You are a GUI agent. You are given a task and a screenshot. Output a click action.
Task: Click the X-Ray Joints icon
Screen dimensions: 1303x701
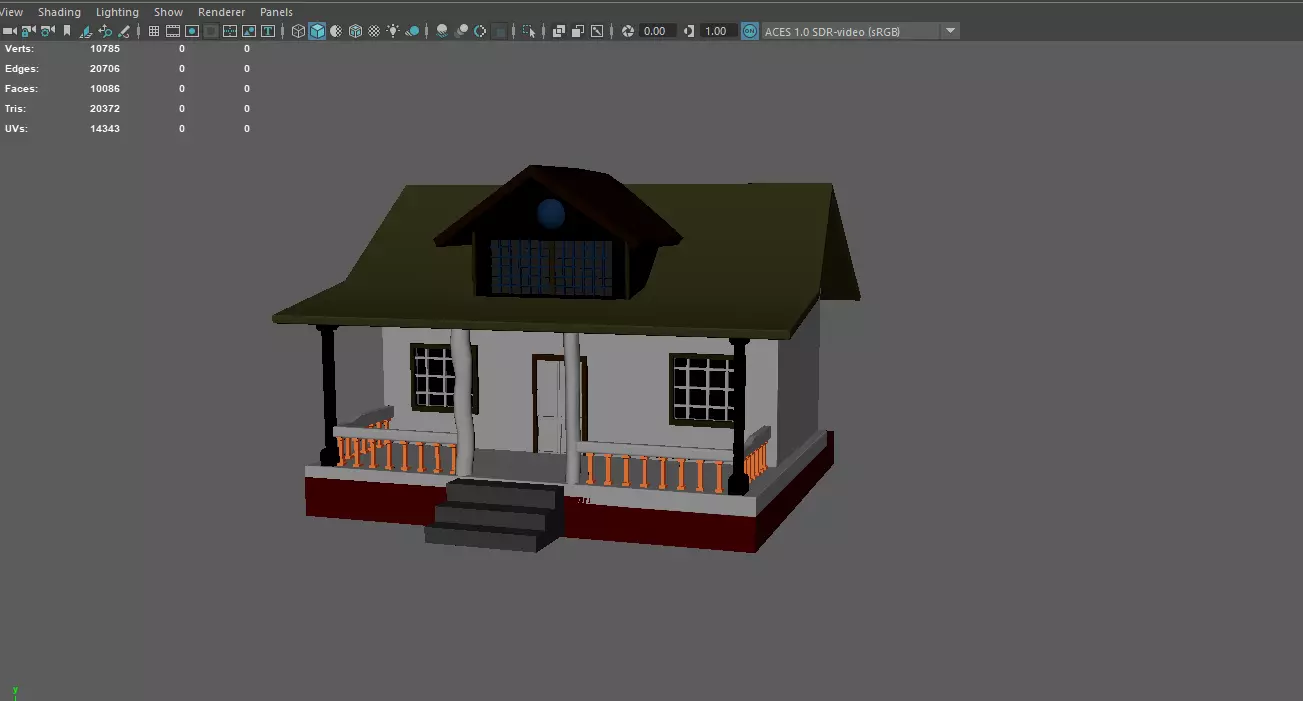click(597, 31)
